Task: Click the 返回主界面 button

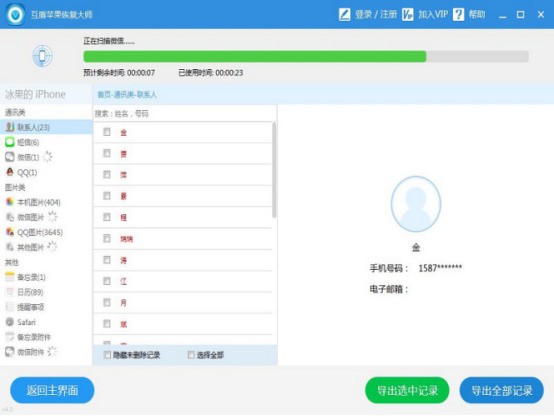Action: point(52,390)
